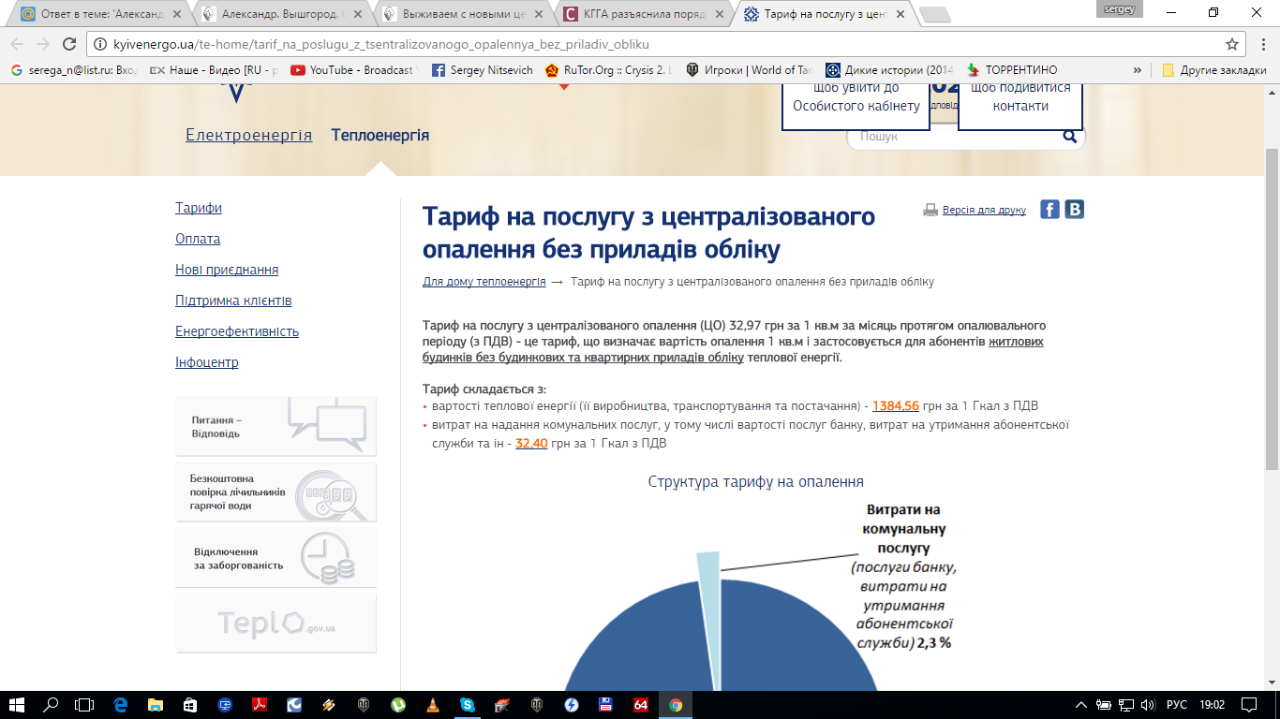Switch to the 'КГГА разъяснила' tab

click(x=642, y=14)
